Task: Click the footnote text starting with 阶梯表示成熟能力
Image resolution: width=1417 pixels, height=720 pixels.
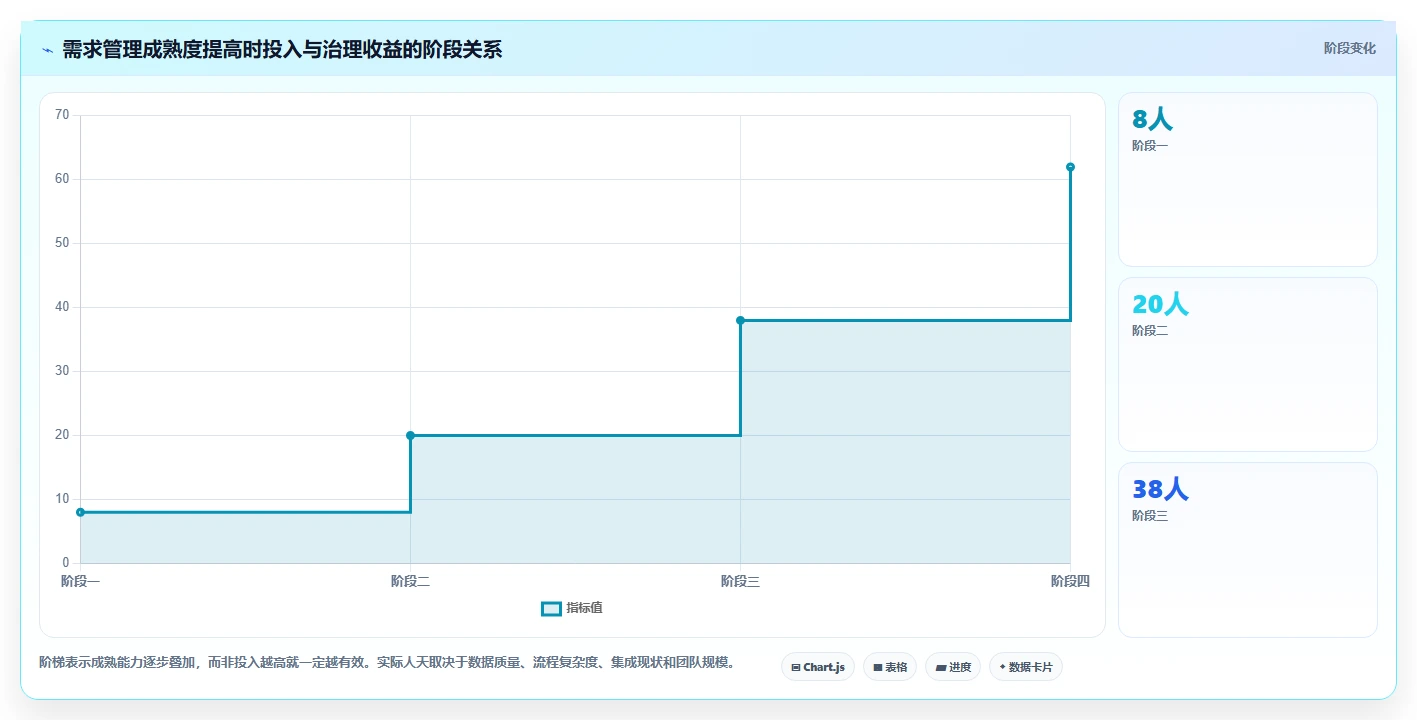Action: (388, 662)
